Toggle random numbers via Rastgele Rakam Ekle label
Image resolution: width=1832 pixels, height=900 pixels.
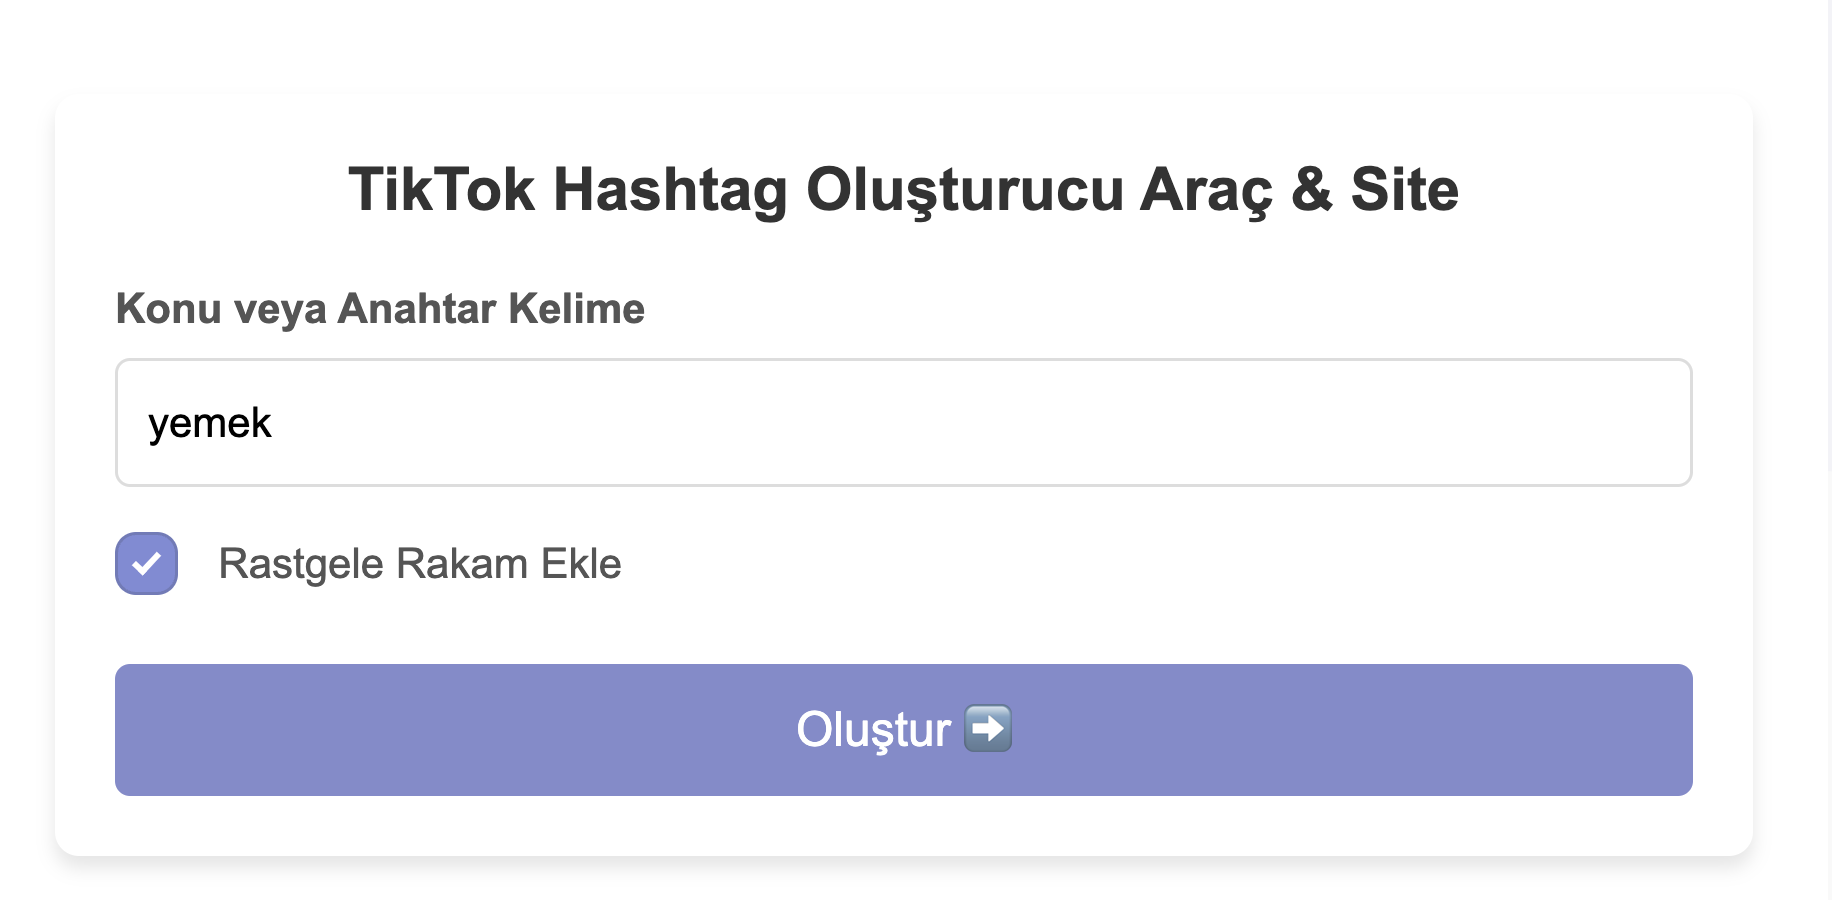coord(420,564)
